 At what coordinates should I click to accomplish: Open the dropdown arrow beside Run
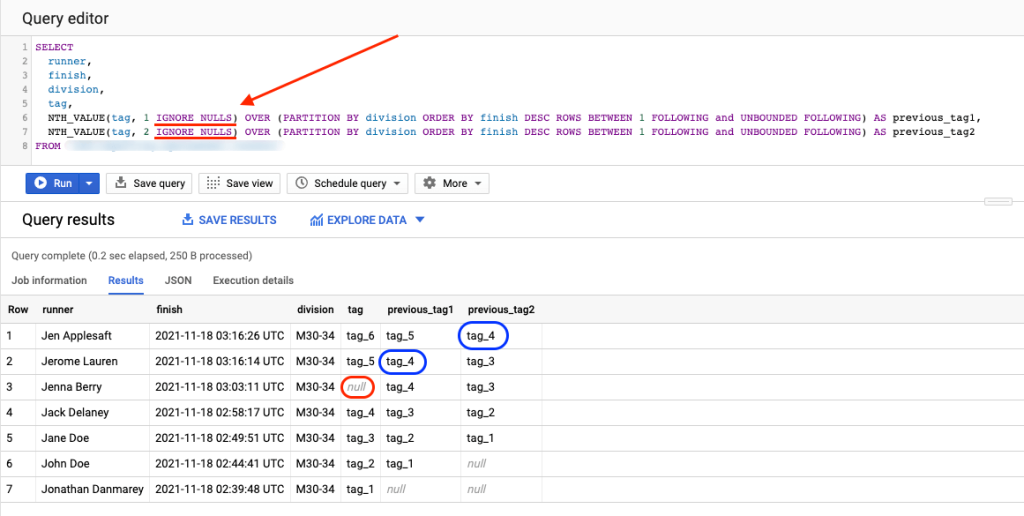89,184
